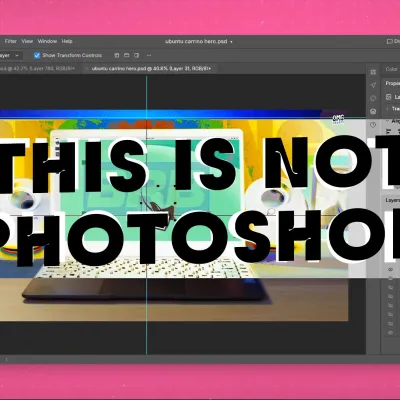Open the three-dots more options button
This screenshot has width=400, height=400.
tap(149, 55)
